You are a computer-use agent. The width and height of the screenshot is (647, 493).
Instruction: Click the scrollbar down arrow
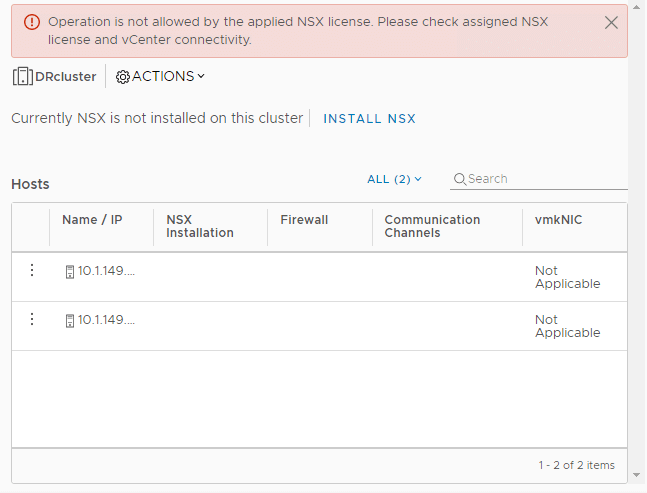tap(637, 475)
